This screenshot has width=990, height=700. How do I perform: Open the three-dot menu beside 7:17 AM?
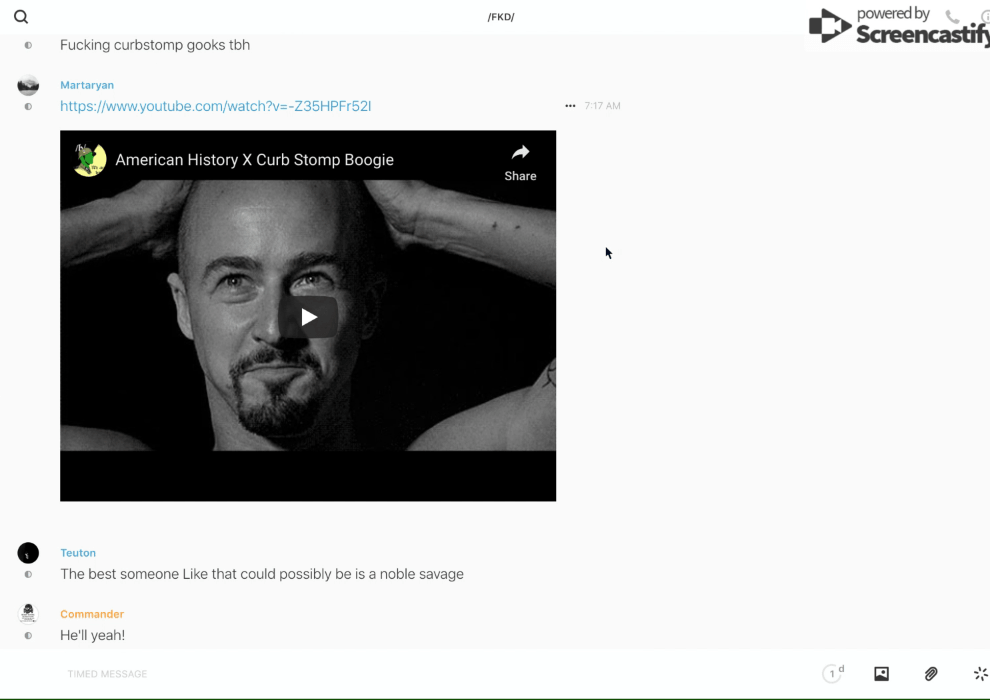click(x=570, y=106)
